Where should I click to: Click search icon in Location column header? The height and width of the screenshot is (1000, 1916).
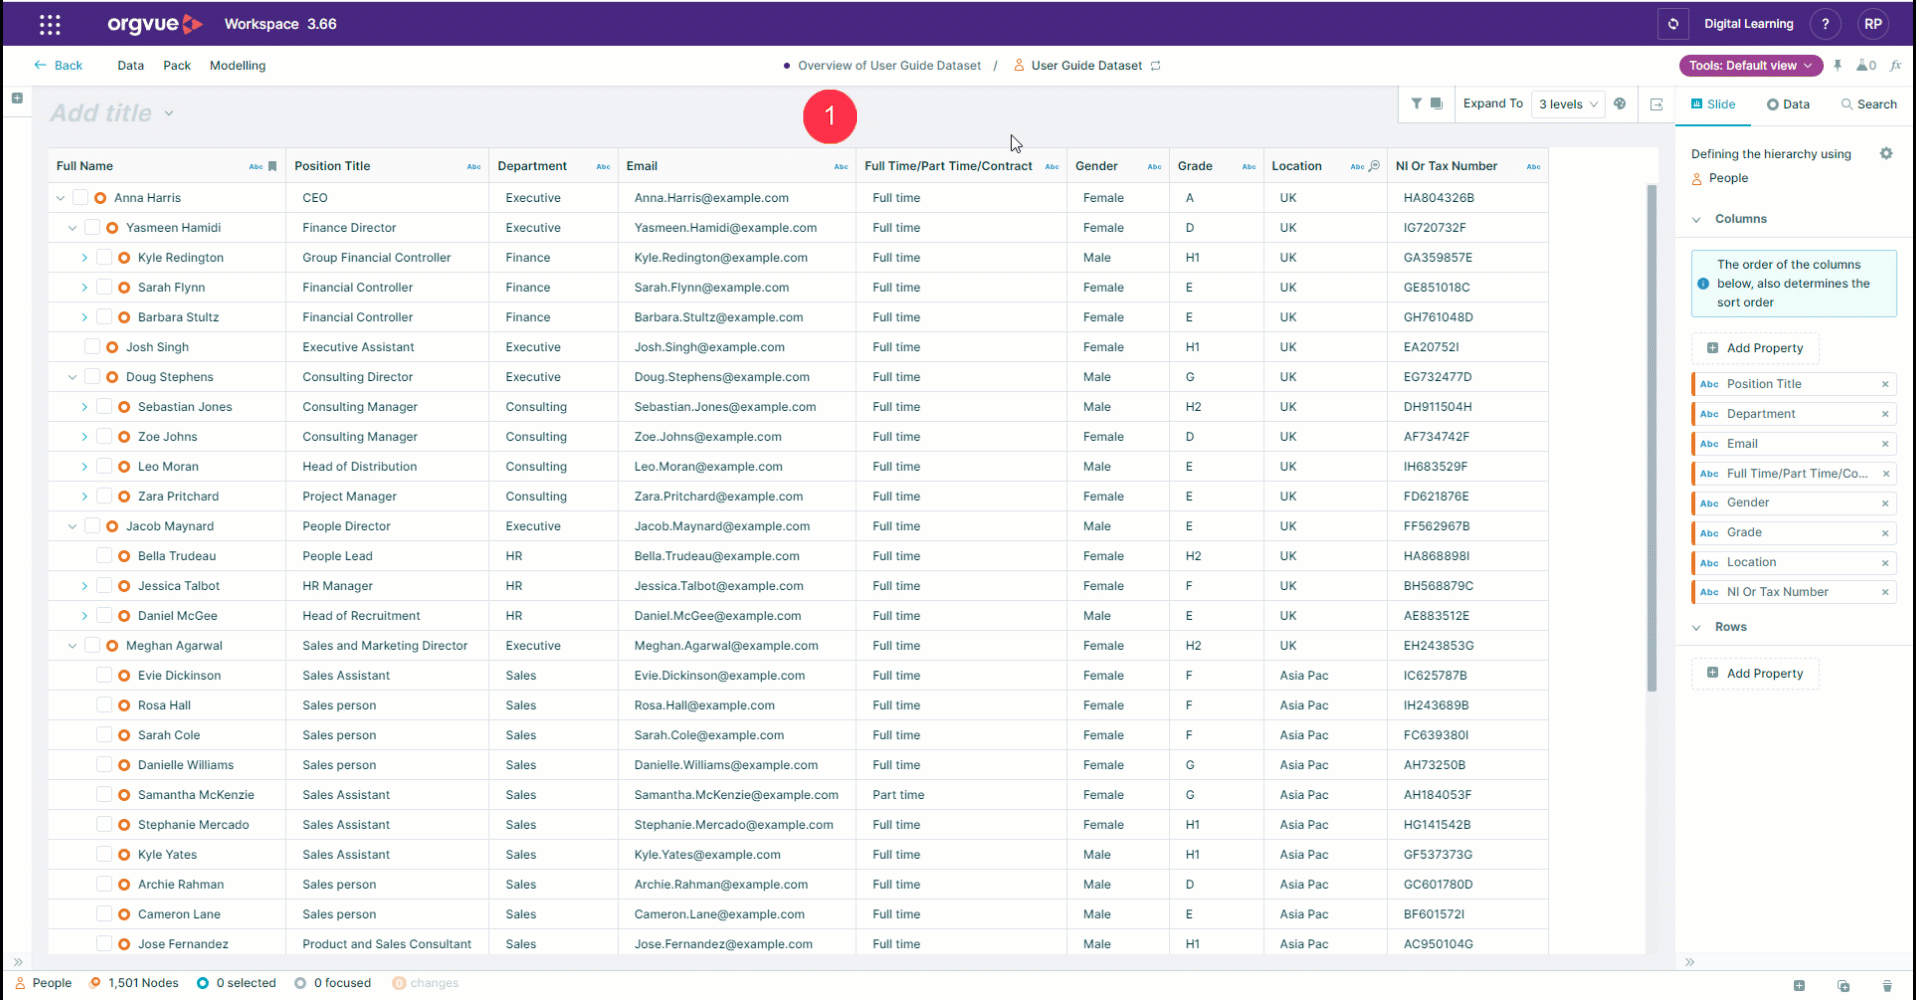pos(1374,166)
